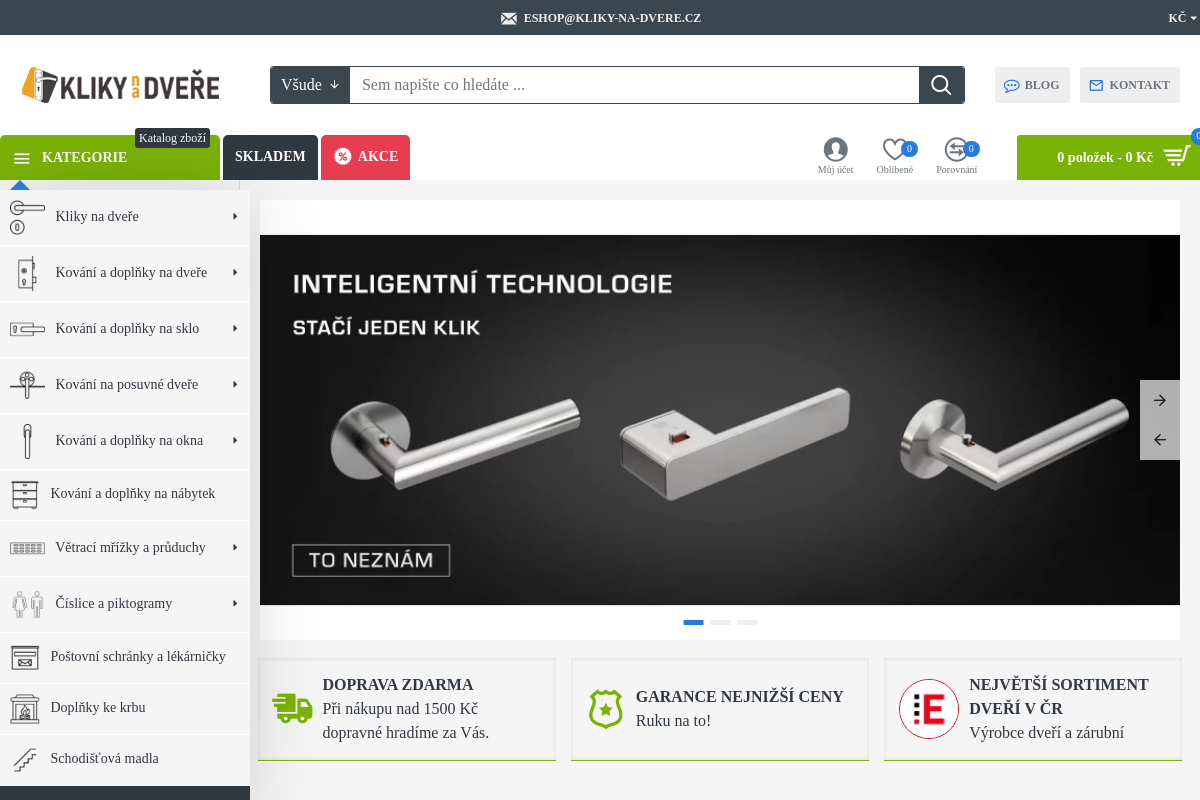Open the KČ currency dropdown
The image size is (1200, 800).
1181,18
